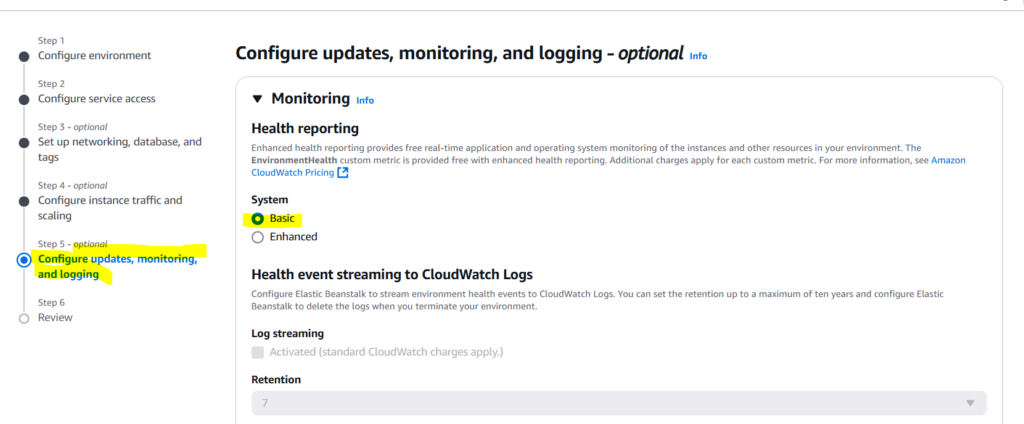Click the Retention dropdown arrow
This screenshot has width=1024, height=424.
(969, 402)
